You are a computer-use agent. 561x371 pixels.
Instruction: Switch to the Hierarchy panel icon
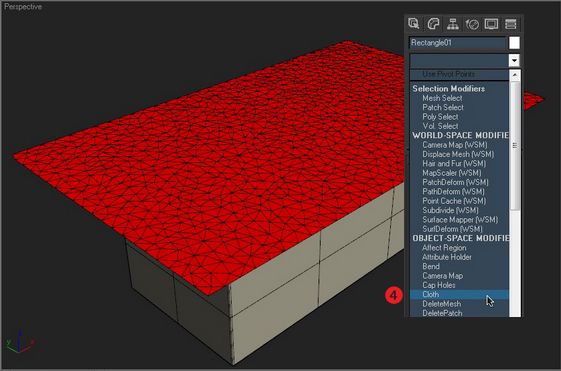pyautogui.click(x=453, y=24)
